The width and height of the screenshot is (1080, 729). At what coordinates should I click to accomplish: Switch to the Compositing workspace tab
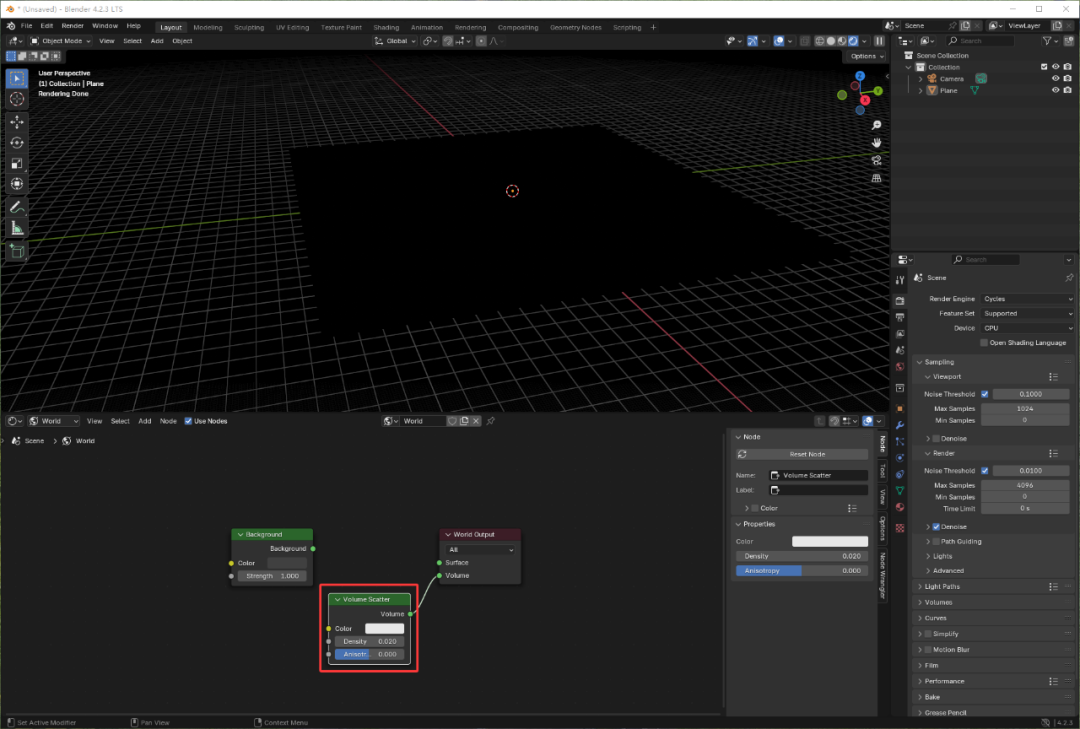[518, 28]
